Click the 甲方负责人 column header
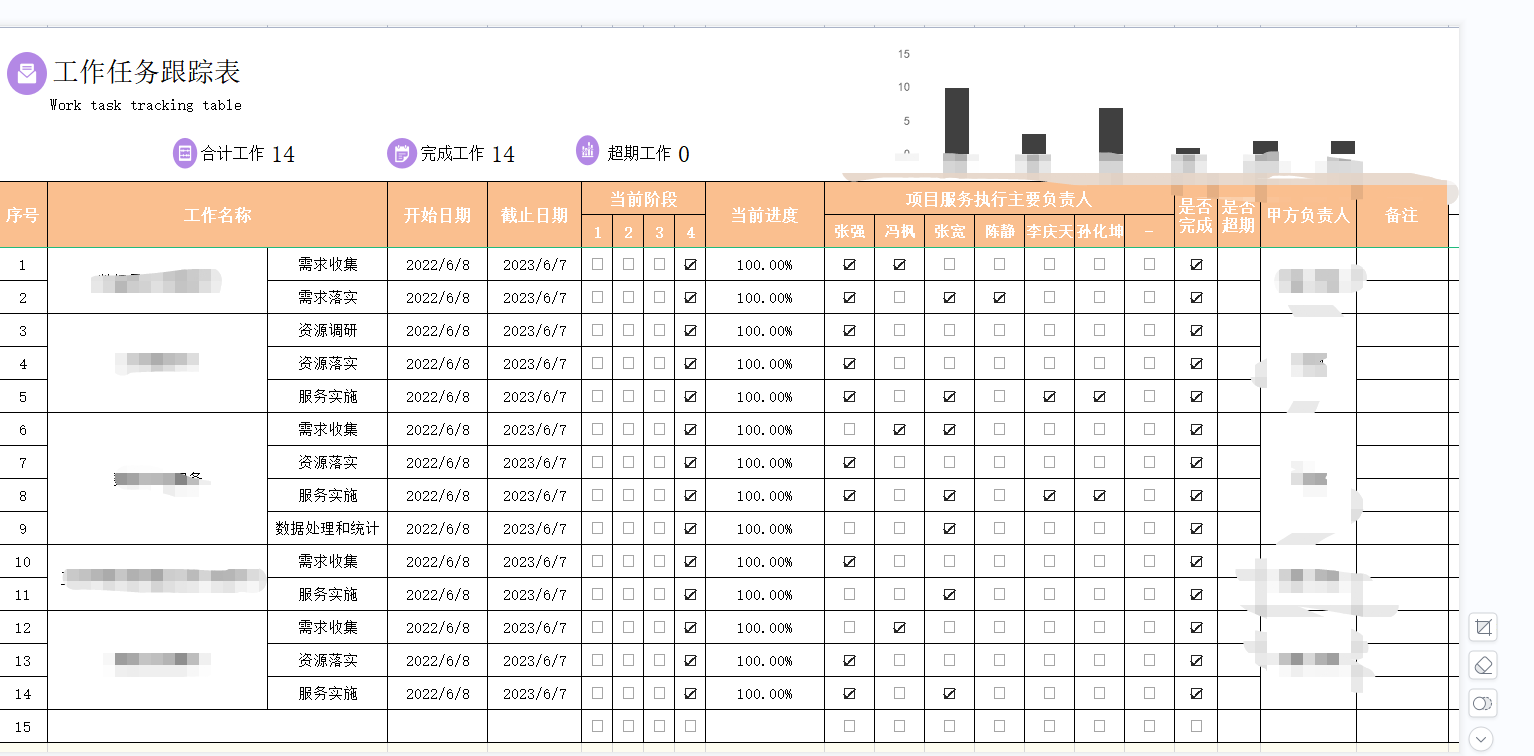 (x=1308, y=215)
